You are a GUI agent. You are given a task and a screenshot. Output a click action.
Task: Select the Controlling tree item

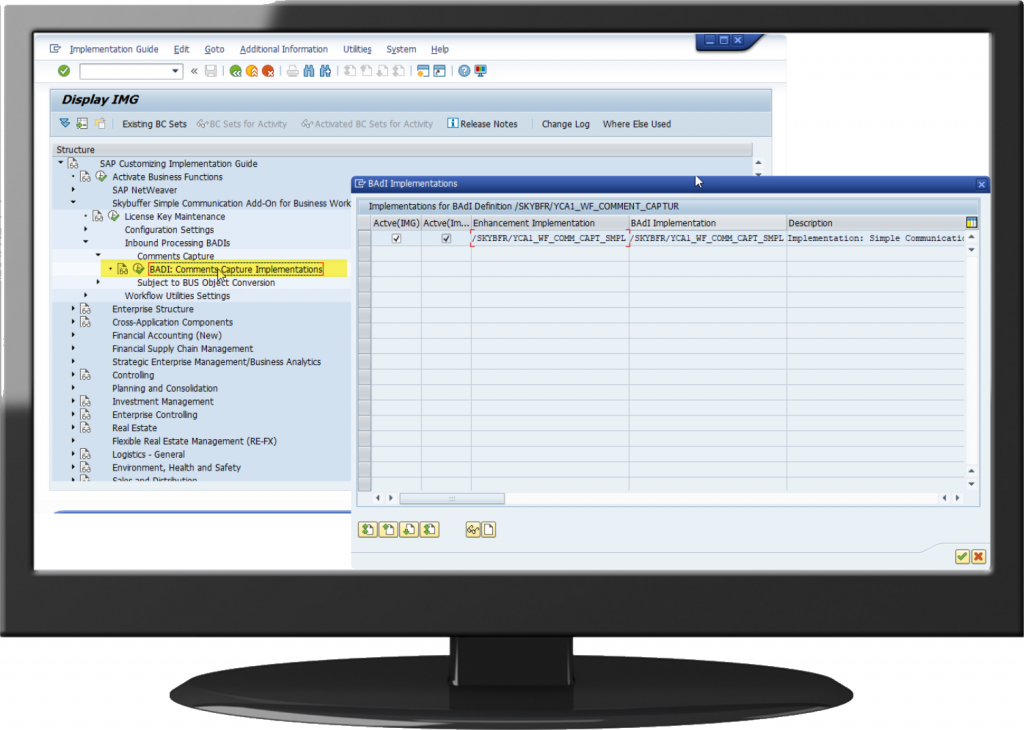(133, 375)
